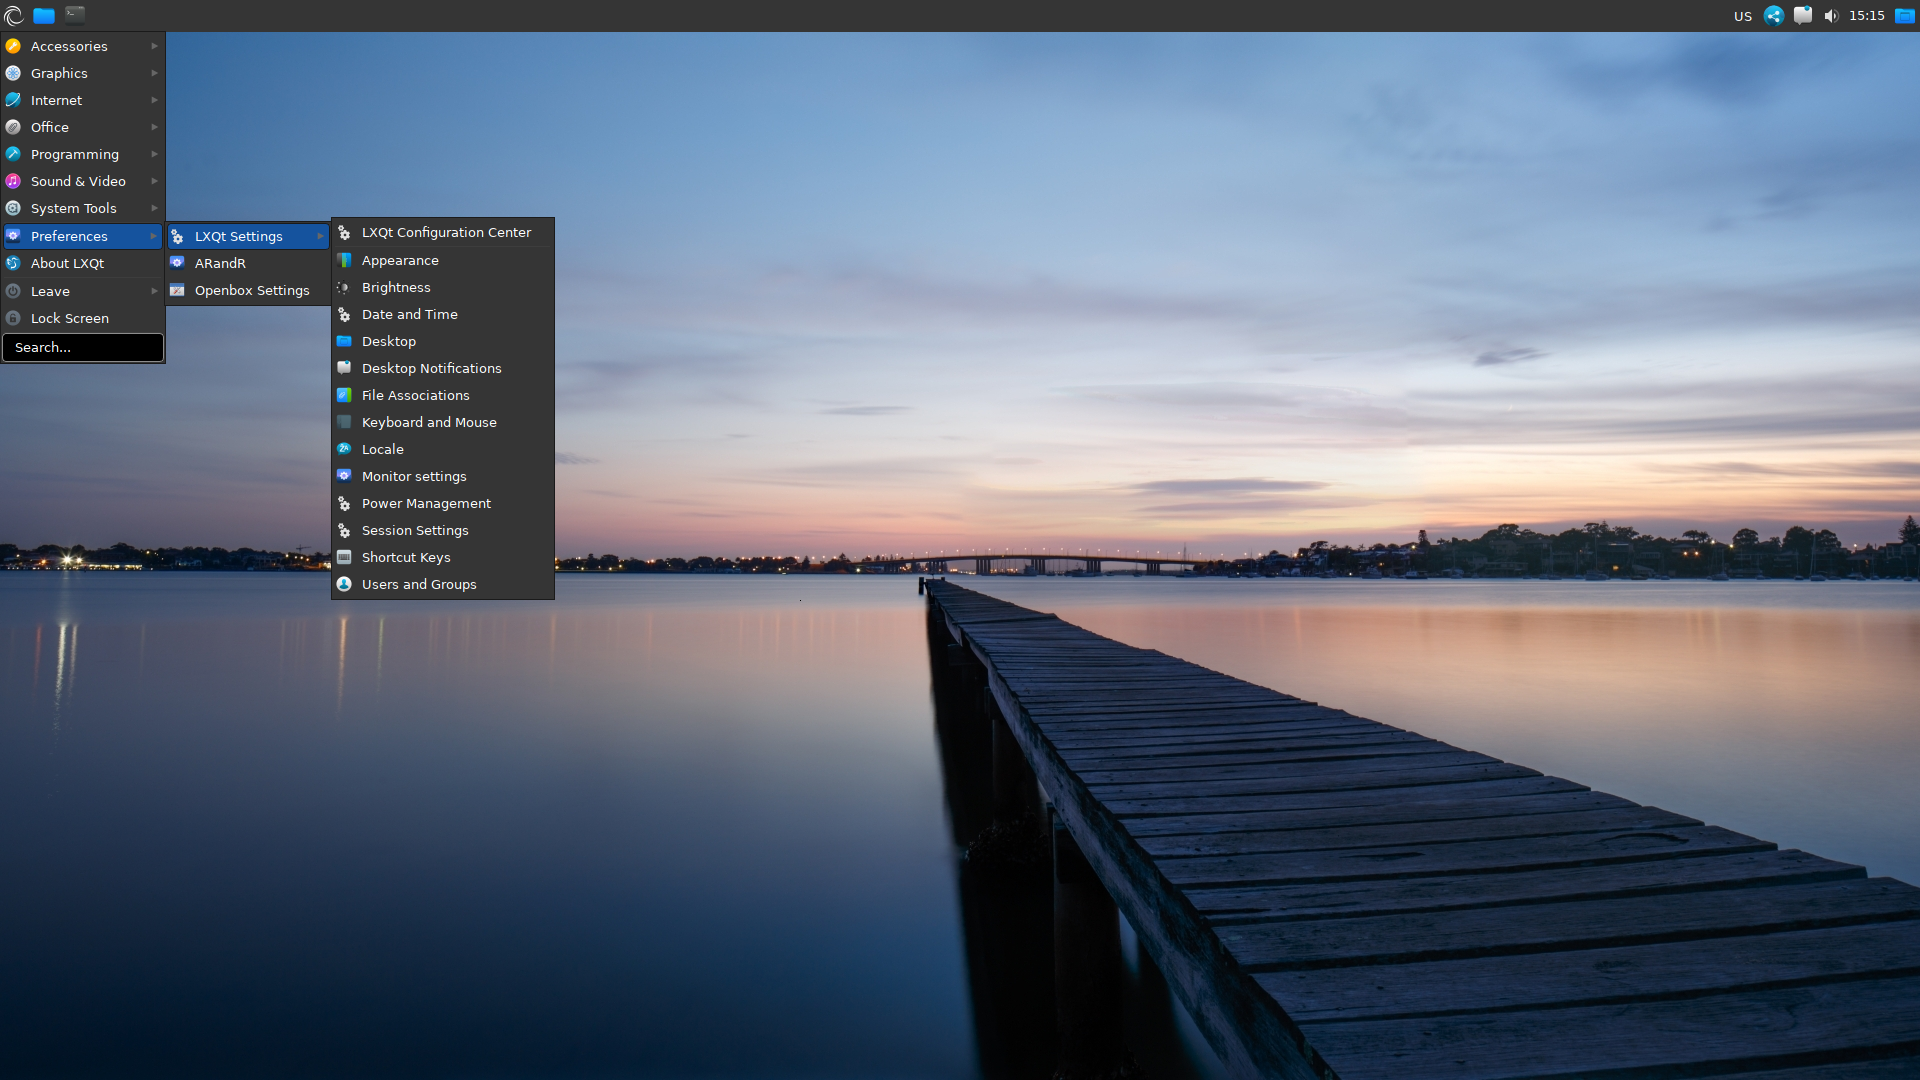
Task: Open Session Settings
Action: [443, 530]
